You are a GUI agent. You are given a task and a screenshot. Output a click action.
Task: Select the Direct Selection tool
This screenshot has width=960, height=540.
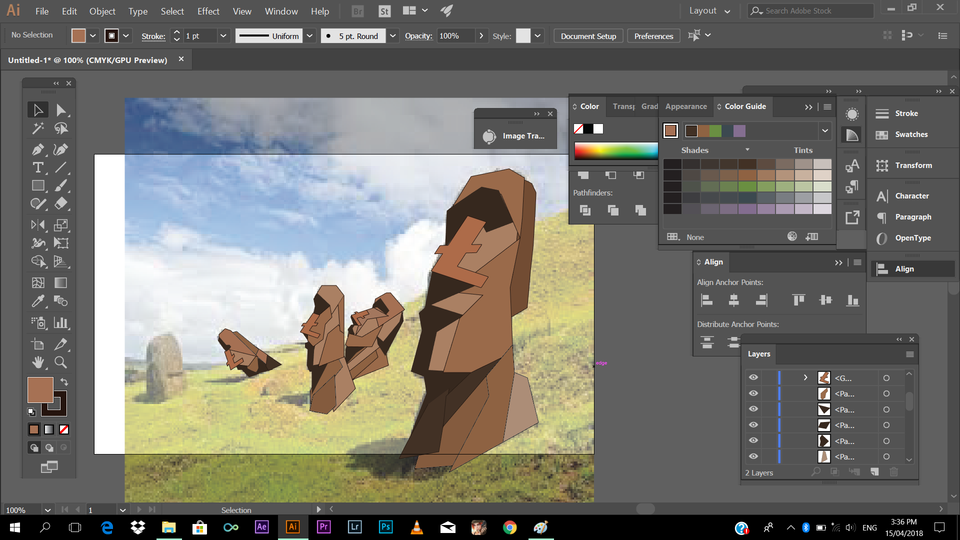click(61, 110)
